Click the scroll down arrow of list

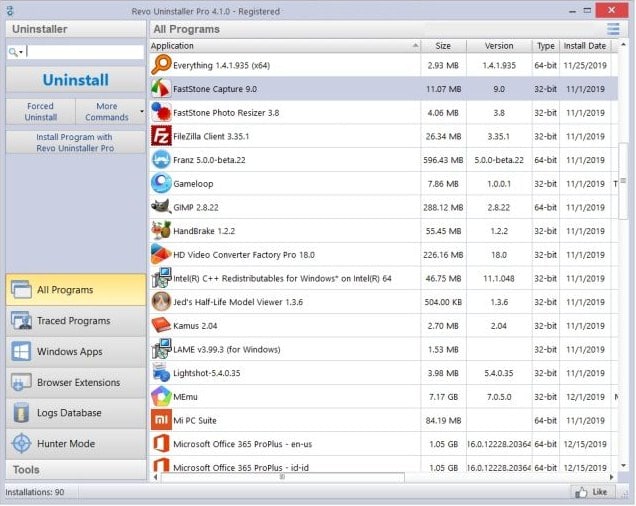click(623, 465)
